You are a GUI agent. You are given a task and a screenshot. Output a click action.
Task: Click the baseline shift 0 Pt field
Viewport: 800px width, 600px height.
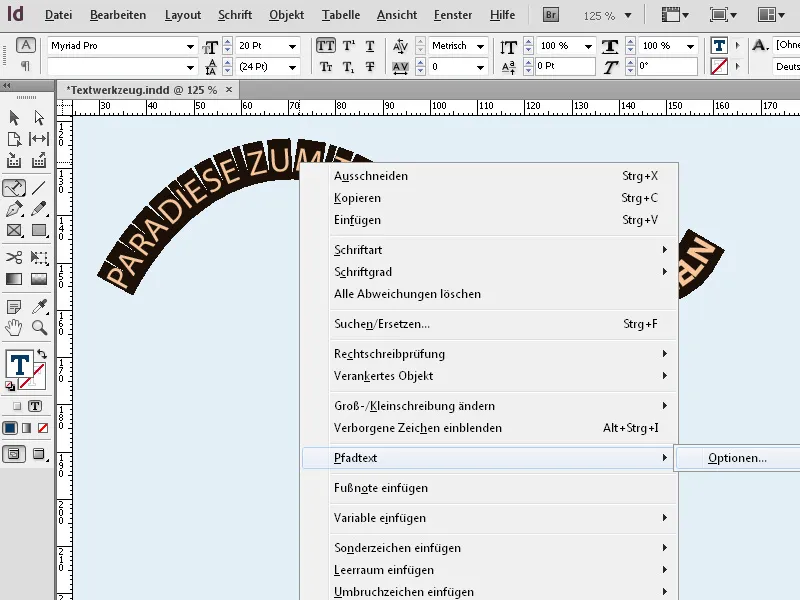(x=565, y=66)
